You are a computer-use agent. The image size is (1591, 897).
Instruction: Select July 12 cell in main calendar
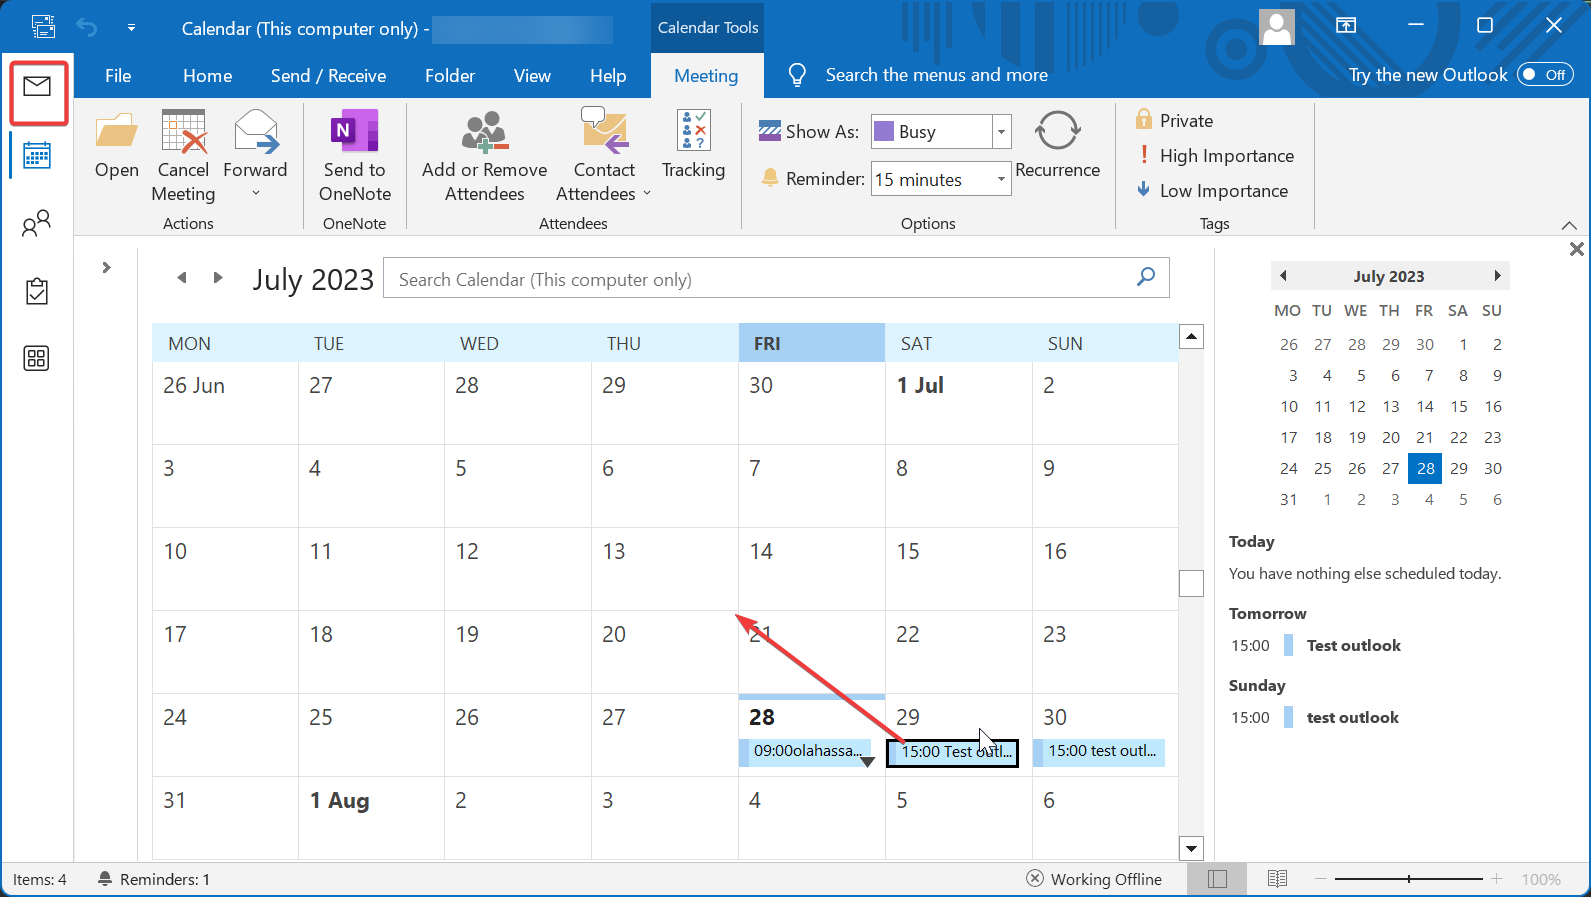(x=517, y=568)
